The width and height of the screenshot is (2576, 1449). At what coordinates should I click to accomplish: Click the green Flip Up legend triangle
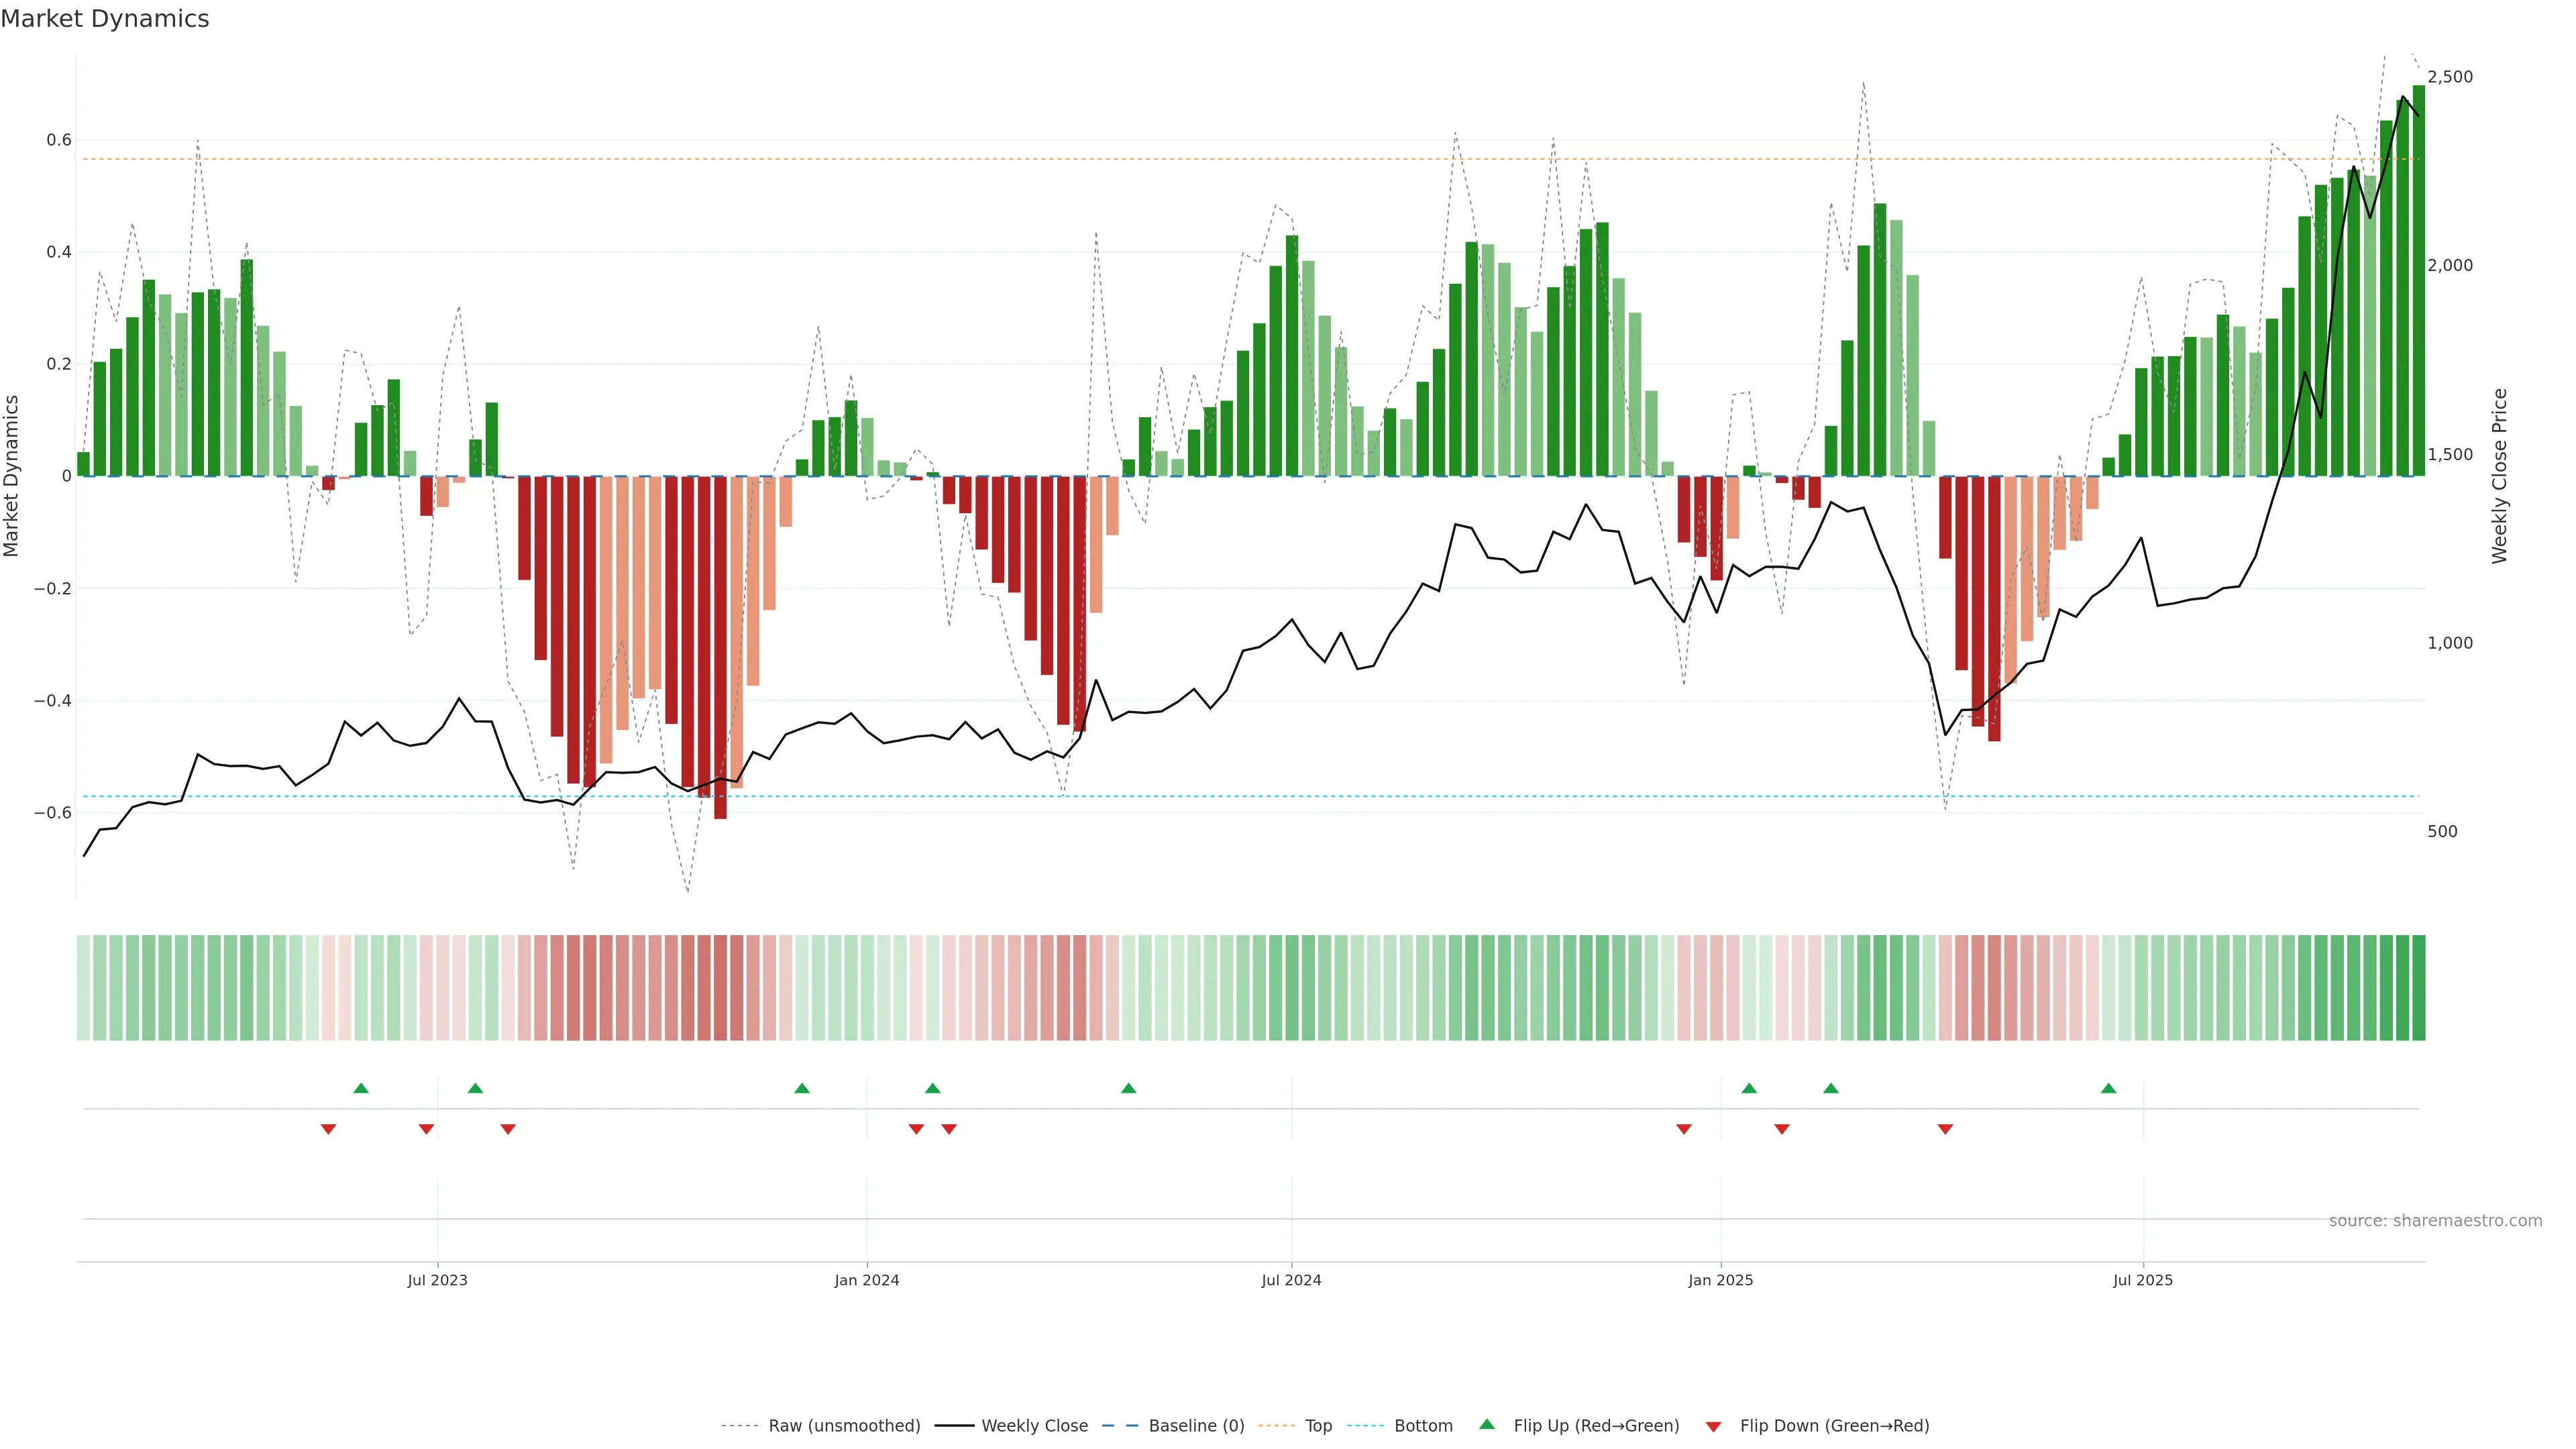click(1487, 1424)
